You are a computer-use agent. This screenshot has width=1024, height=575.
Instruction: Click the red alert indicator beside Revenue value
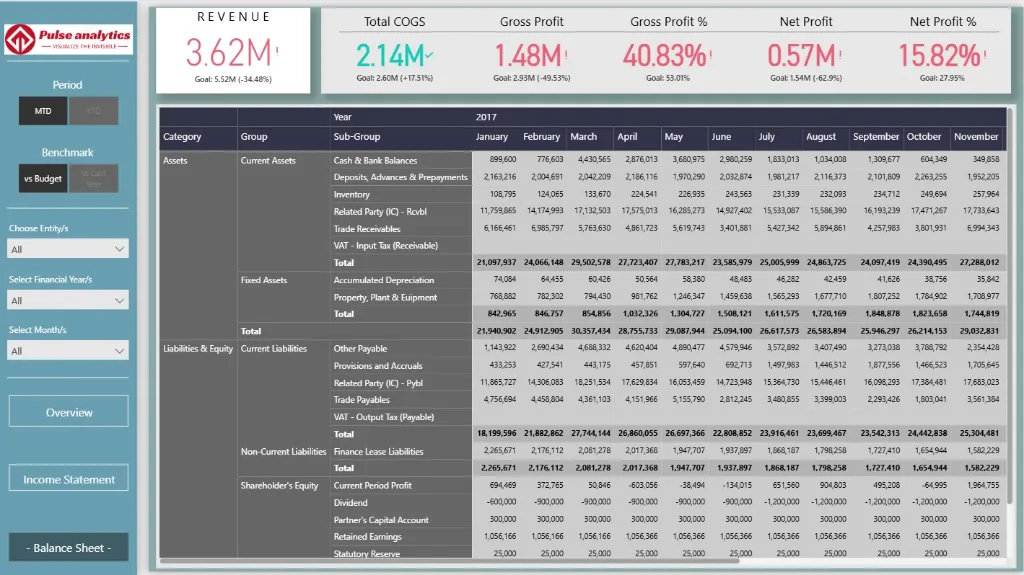coord(276,50)
